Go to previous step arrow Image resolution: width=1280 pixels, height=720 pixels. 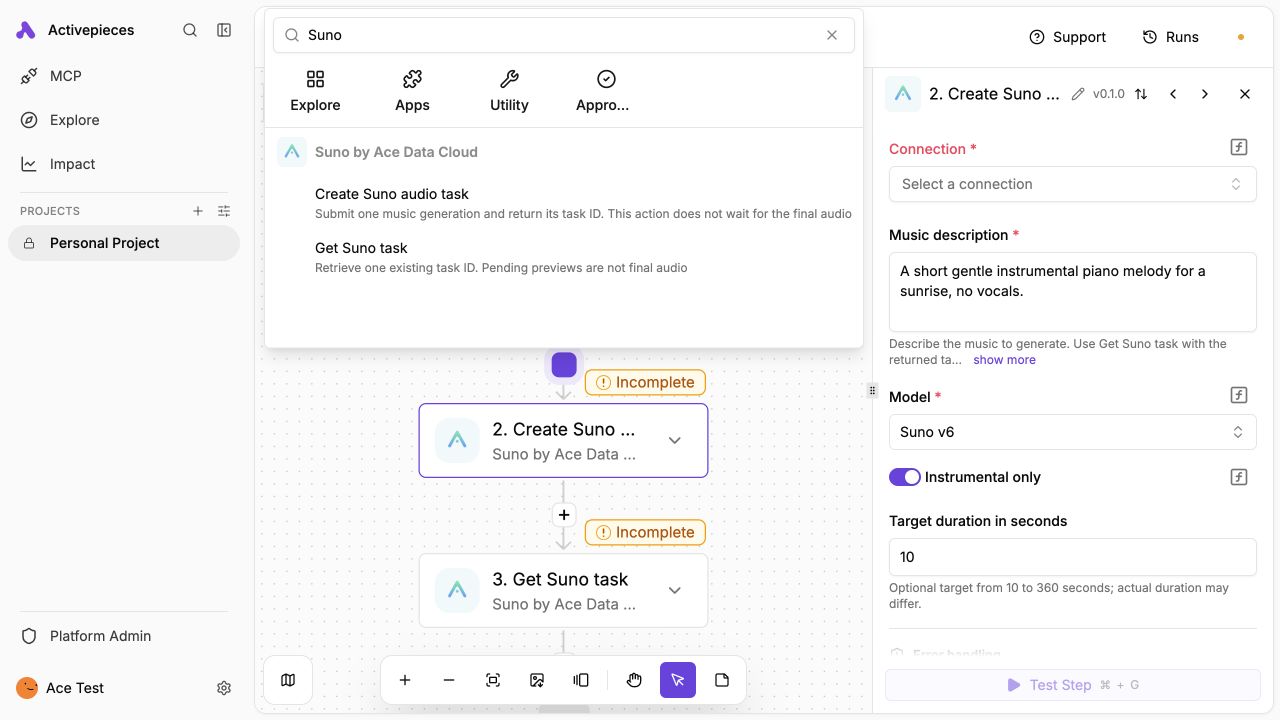pos(1173,94)
